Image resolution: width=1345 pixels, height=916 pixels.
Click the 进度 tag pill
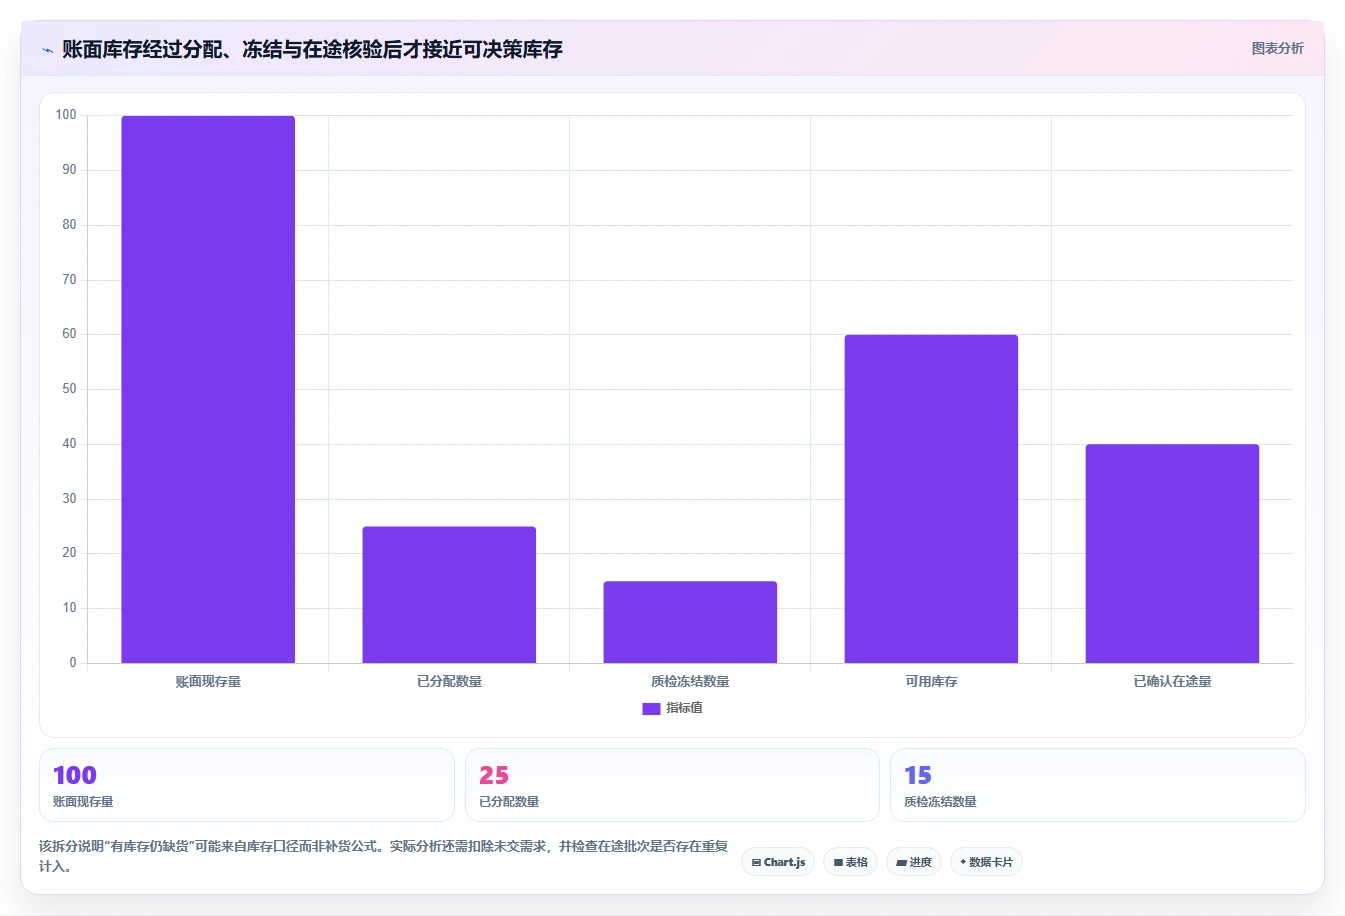coord(914,862)
